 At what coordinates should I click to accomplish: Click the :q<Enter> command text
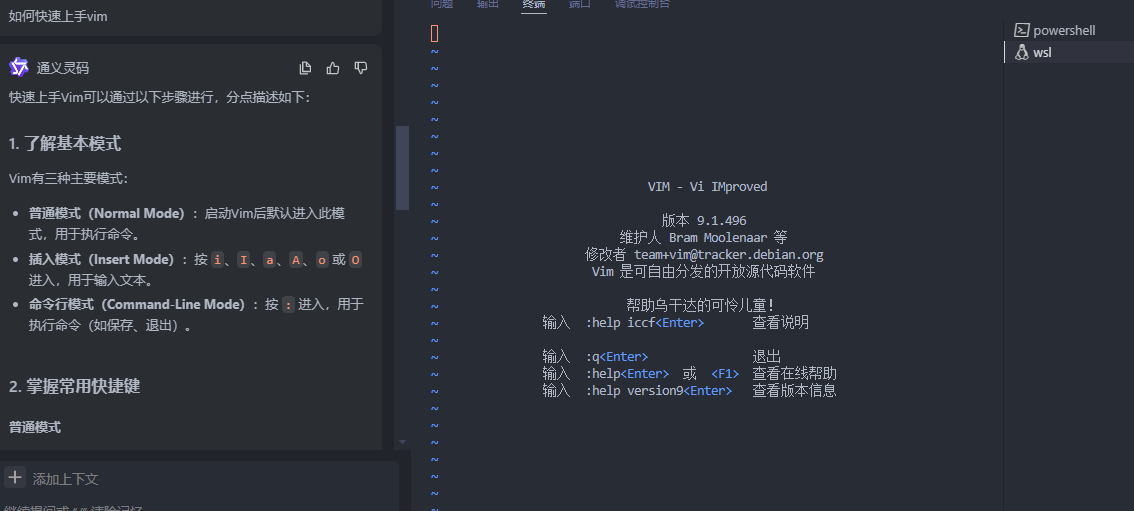point(617,356)
